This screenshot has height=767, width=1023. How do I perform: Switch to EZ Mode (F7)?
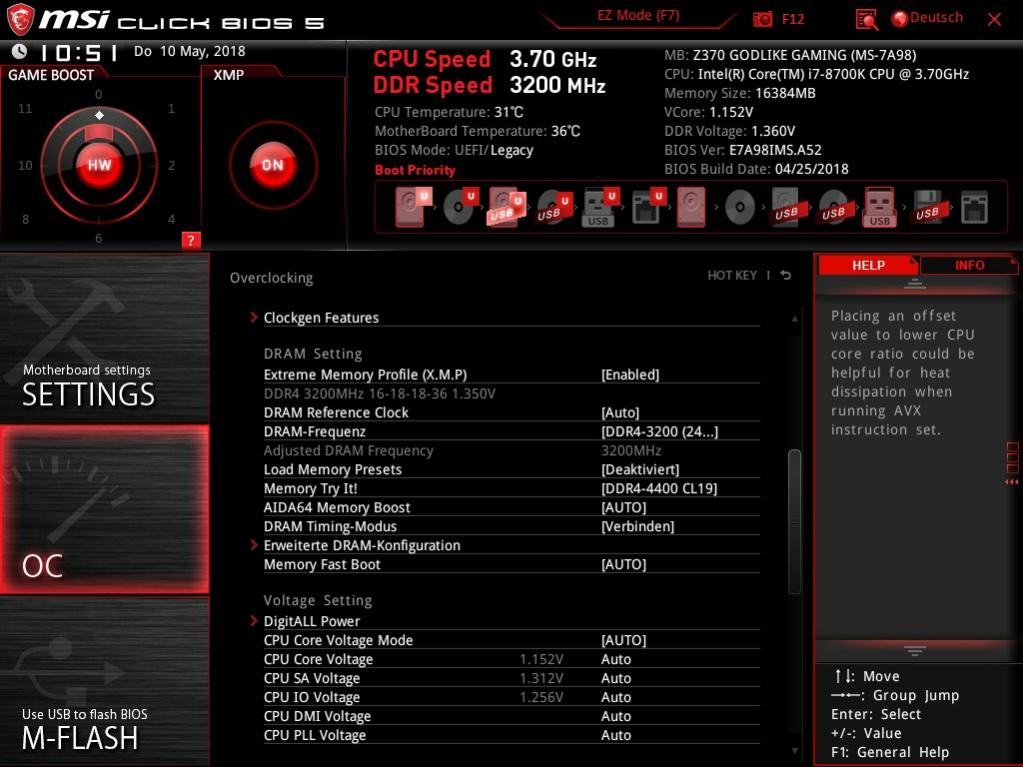pyautogui.click(x=638, y=16)
